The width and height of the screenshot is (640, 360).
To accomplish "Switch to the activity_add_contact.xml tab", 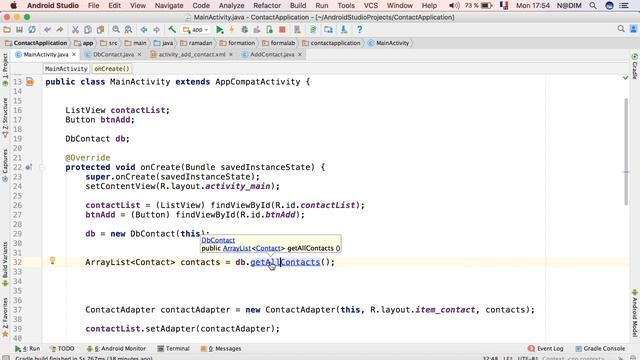I will pos(191,54).
